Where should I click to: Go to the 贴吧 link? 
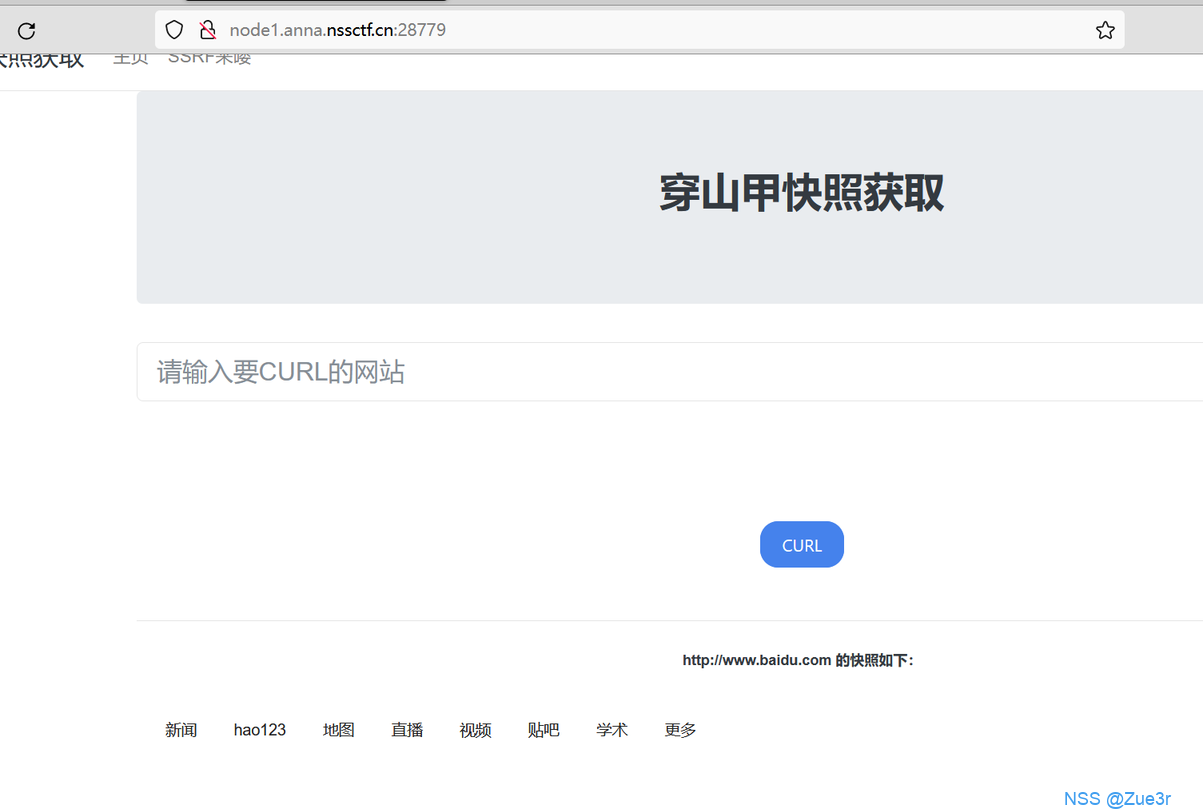[543, 730]
